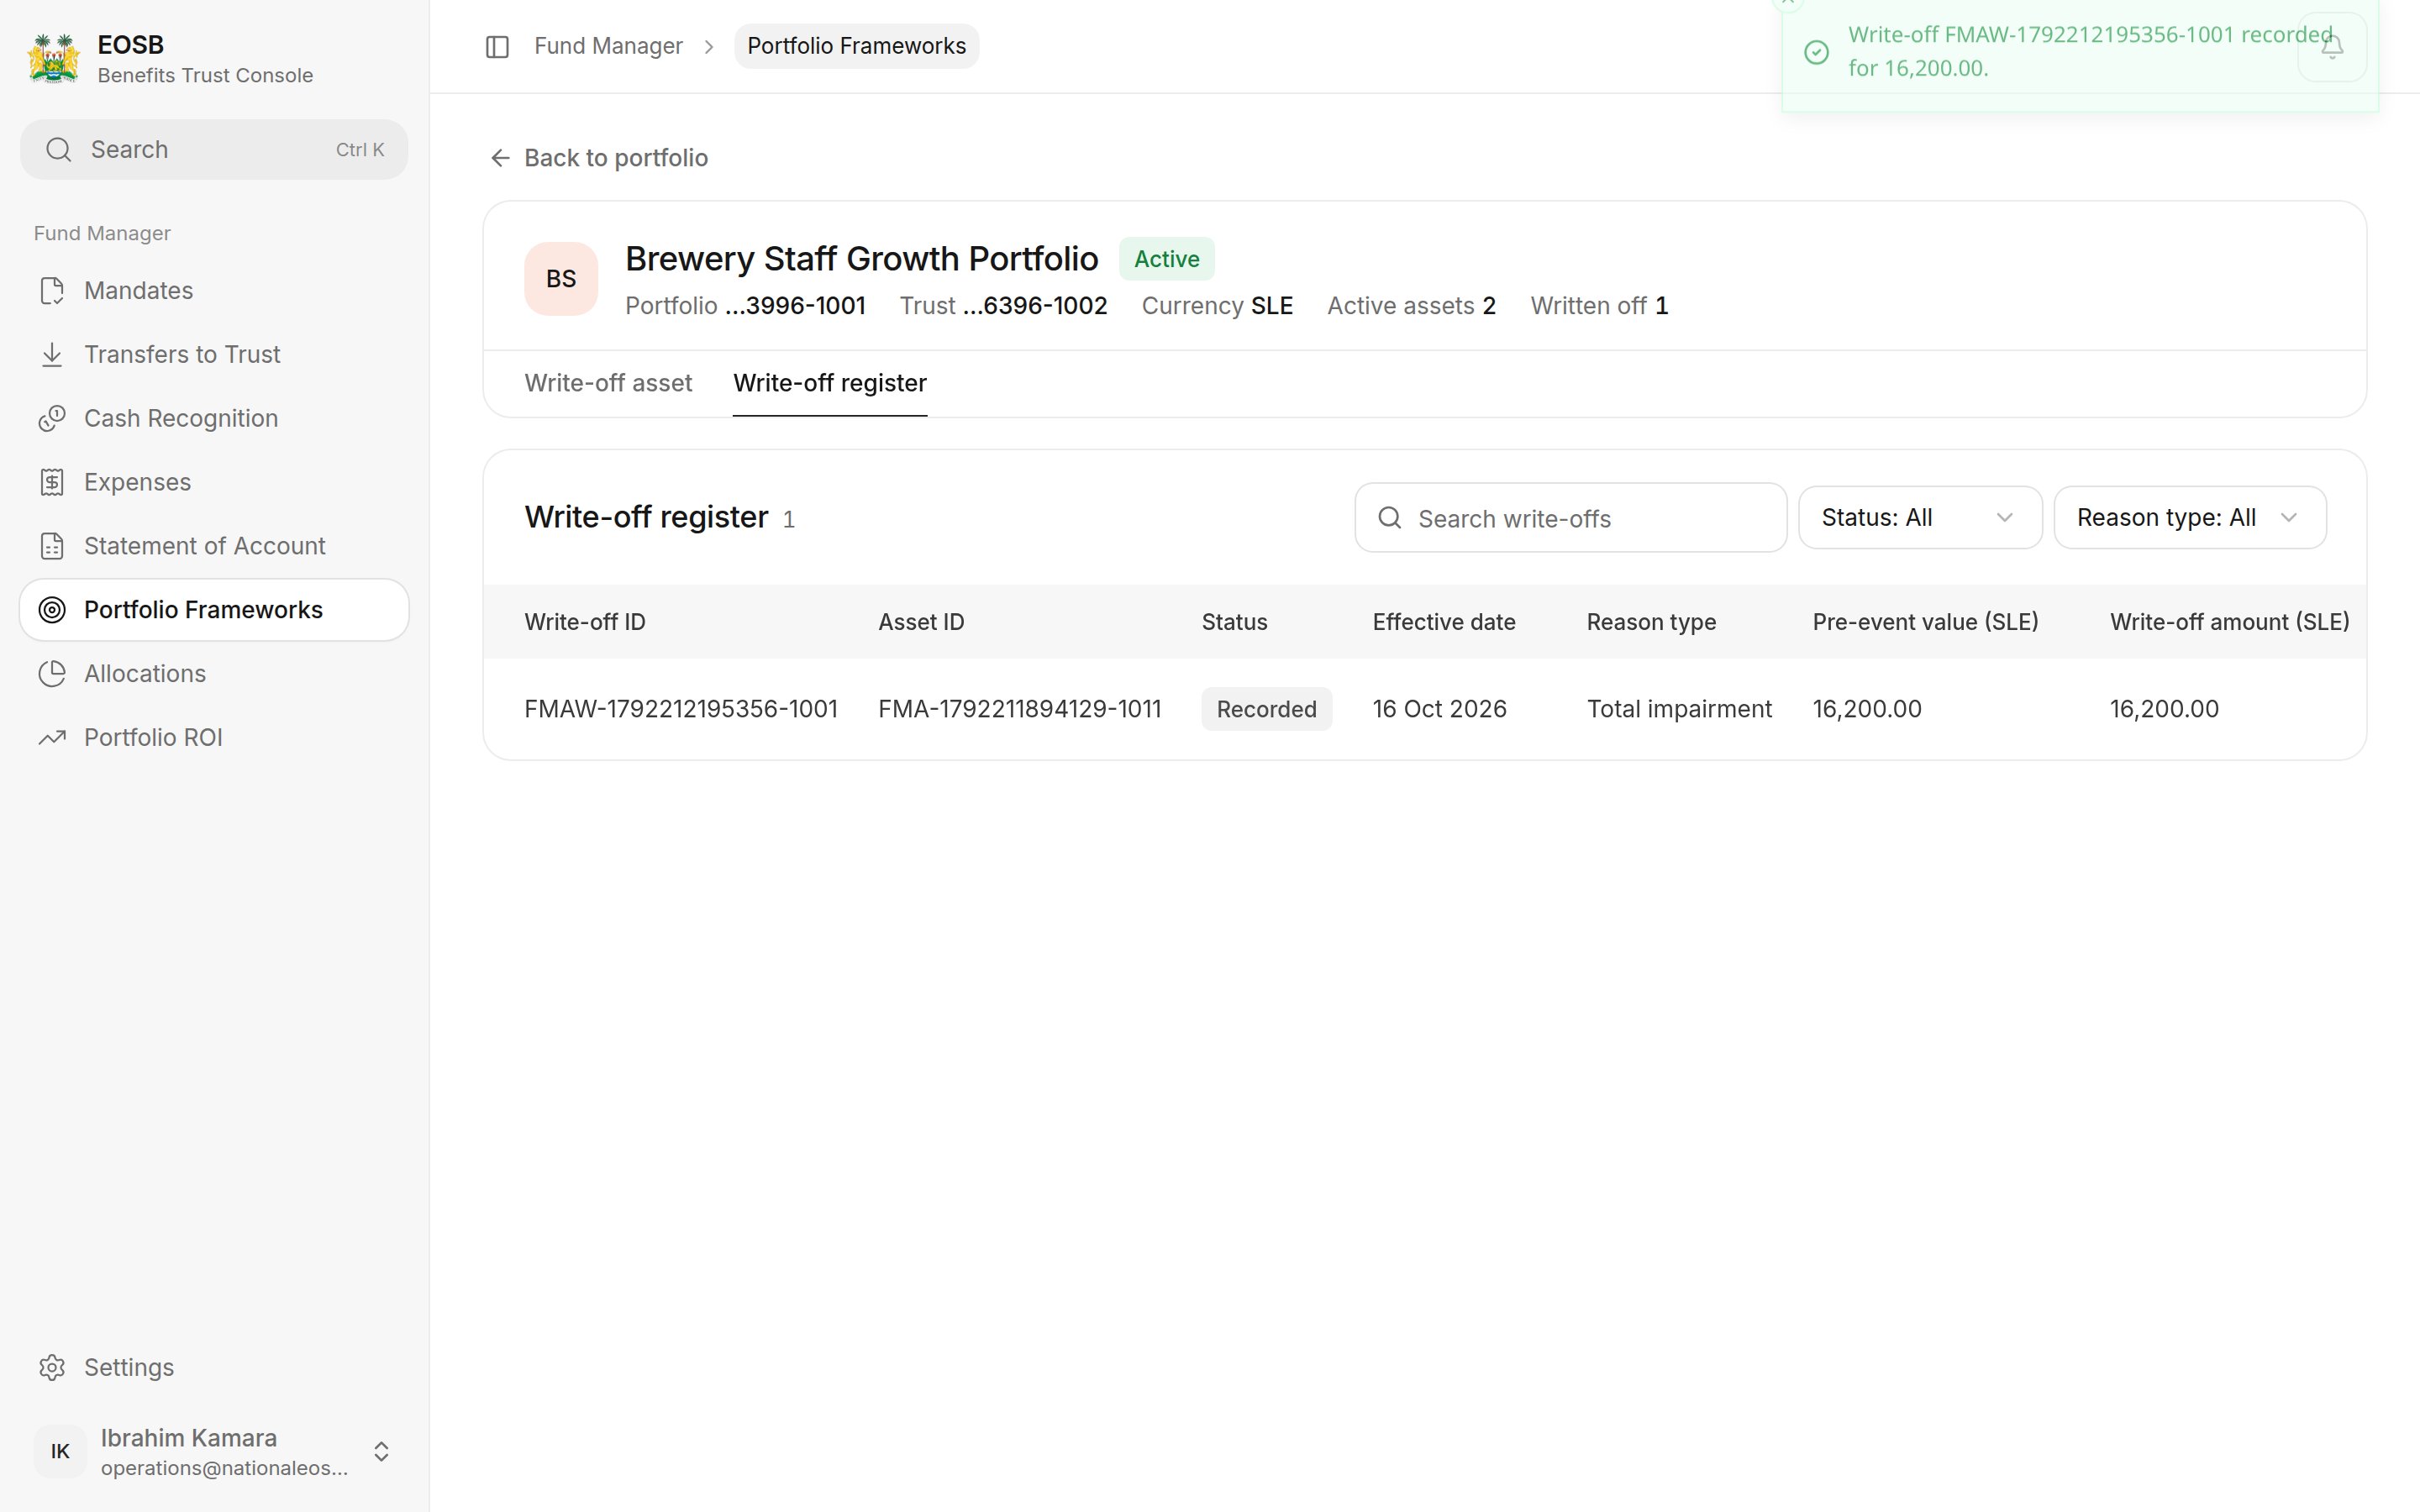Click the Expenses receipt icon

[52, 482]
